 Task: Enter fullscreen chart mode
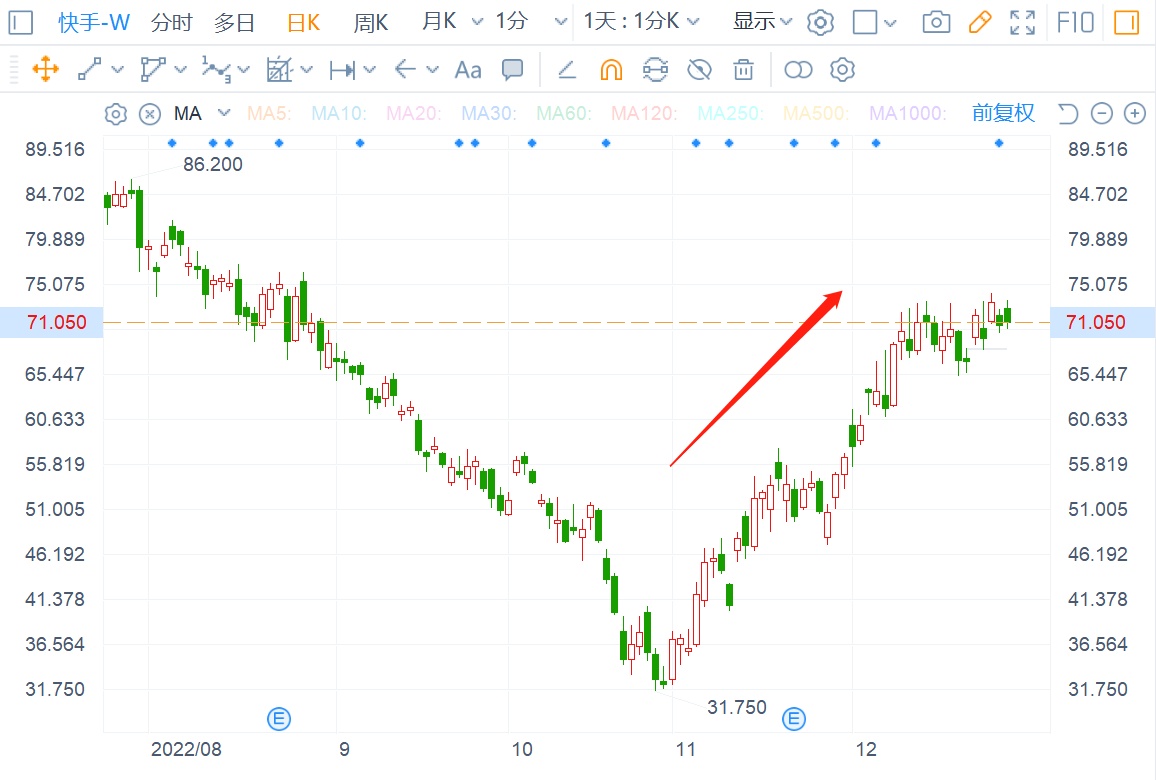(1022, 22)
